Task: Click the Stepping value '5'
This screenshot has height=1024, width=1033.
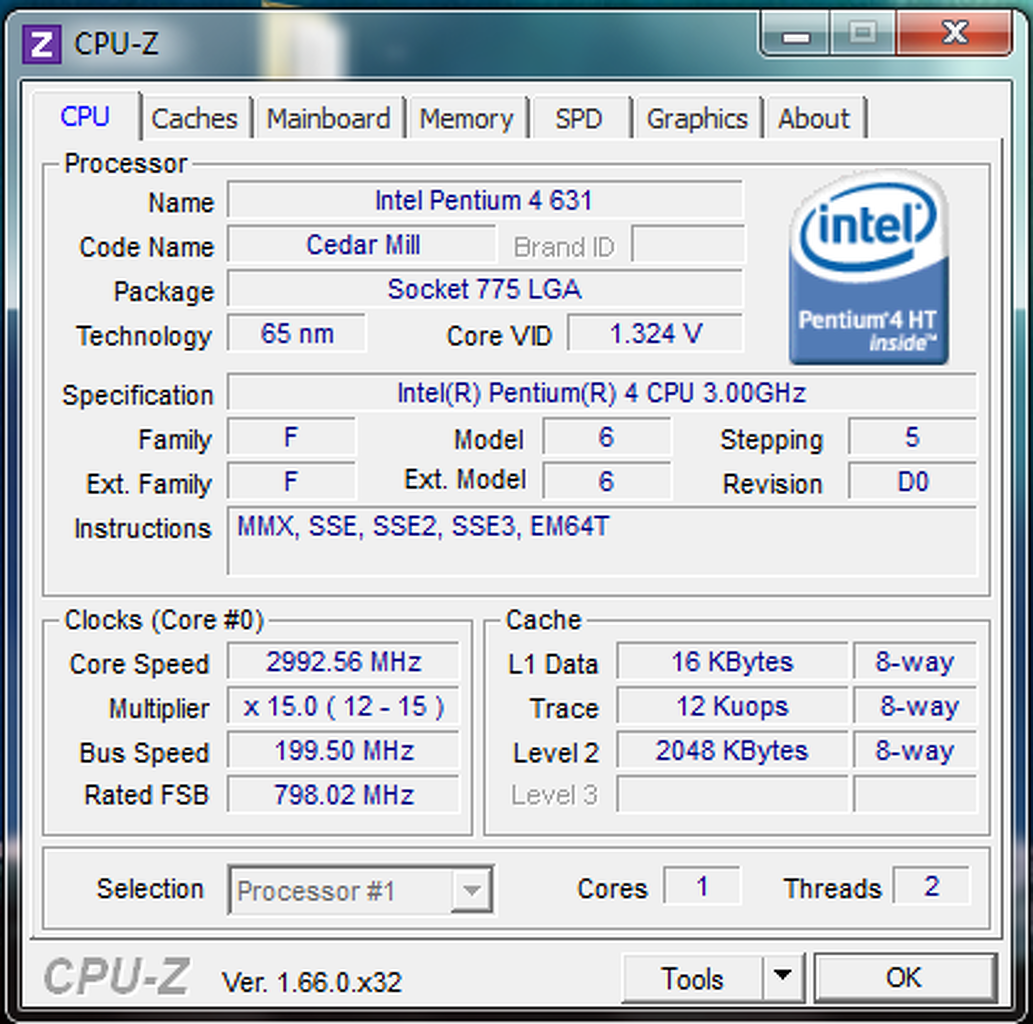Action: click(x=912, y=437)
